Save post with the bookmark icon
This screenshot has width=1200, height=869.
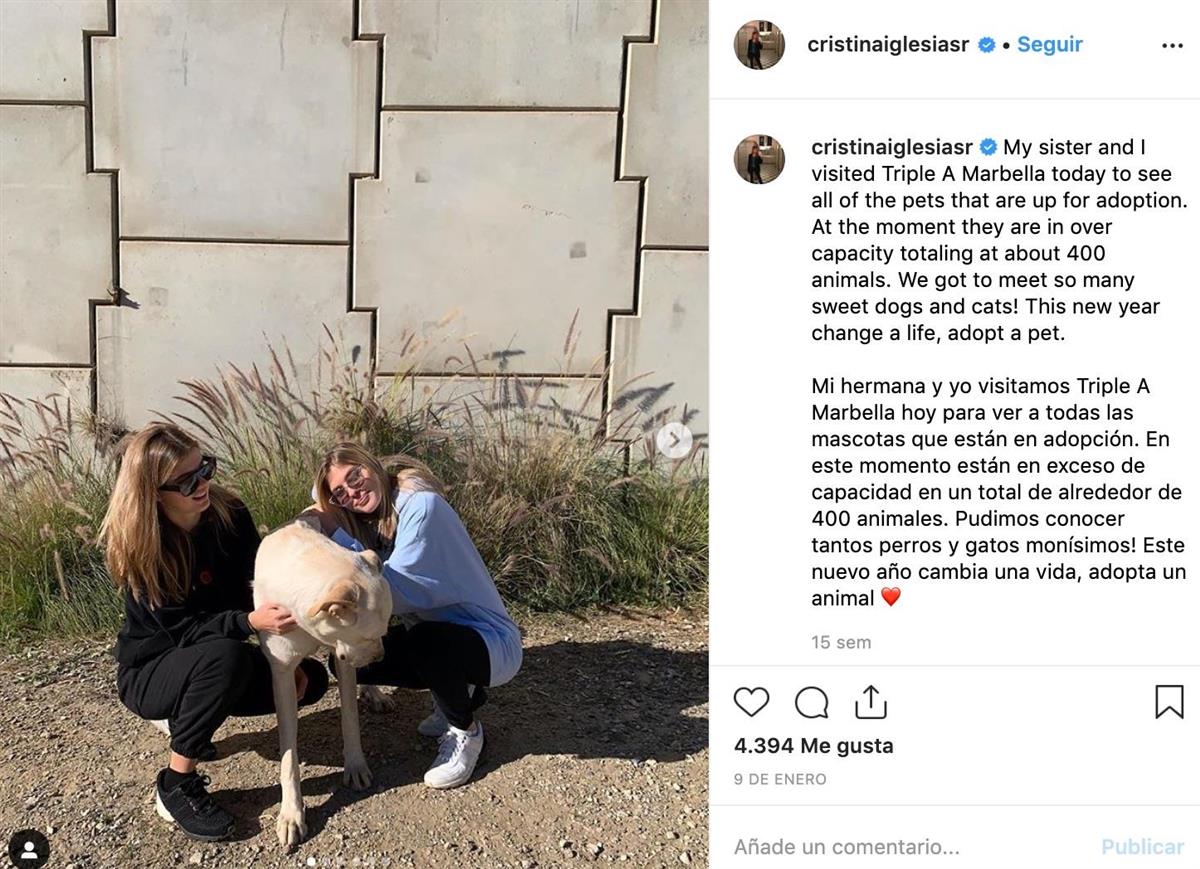coord(1169,702)
